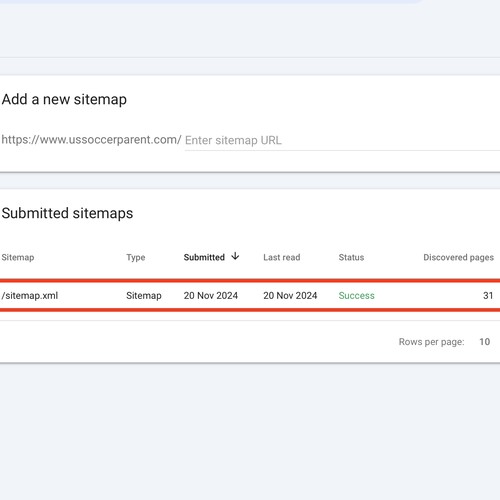Click the Rows per page label
Screen dimensions: 500x500
[431, 342]
